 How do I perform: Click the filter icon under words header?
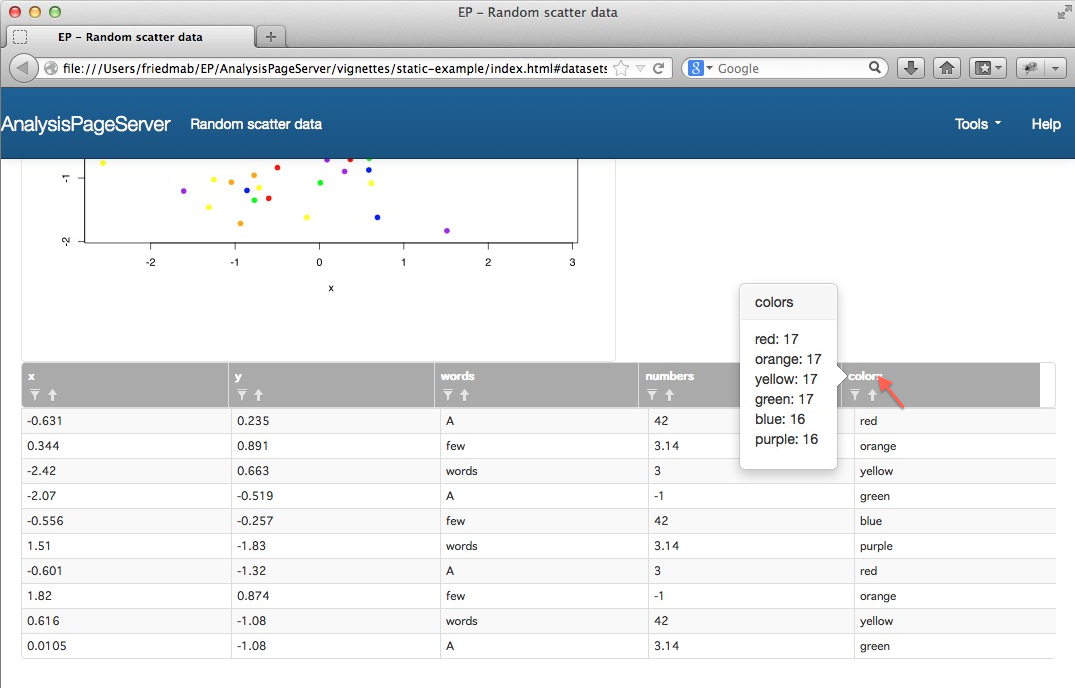point(448,395)
